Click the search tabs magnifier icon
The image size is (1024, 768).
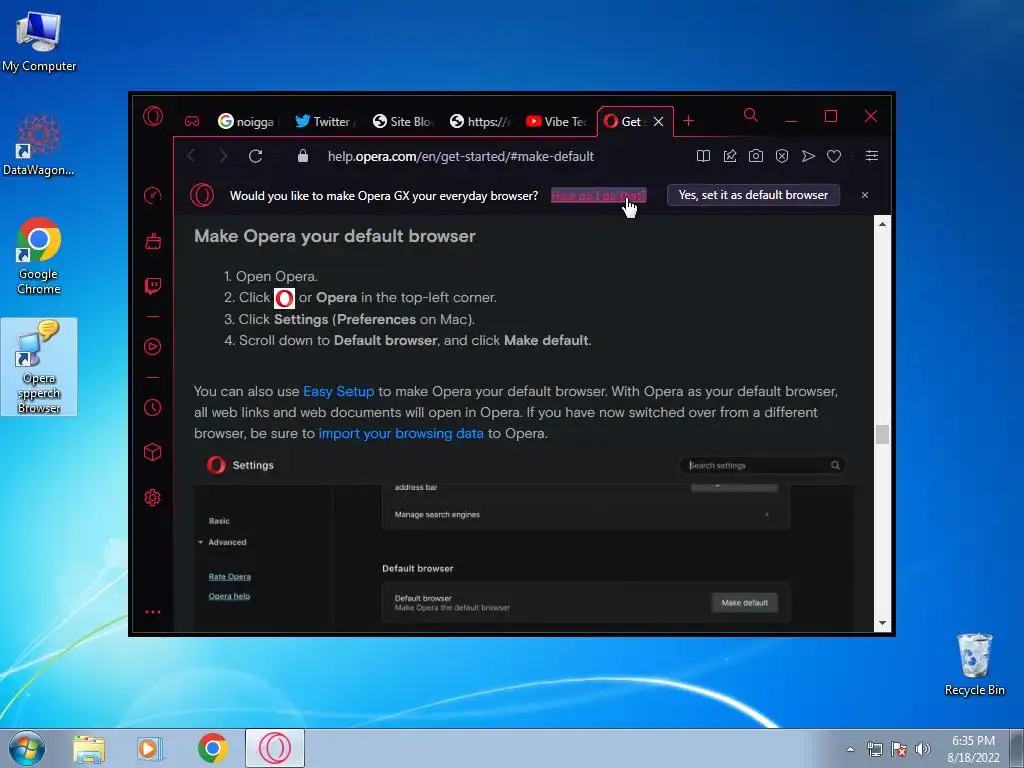click(751, 116)
